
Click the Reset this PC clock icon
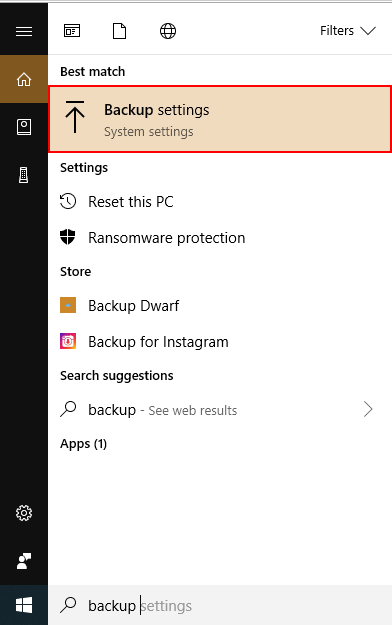68,201
